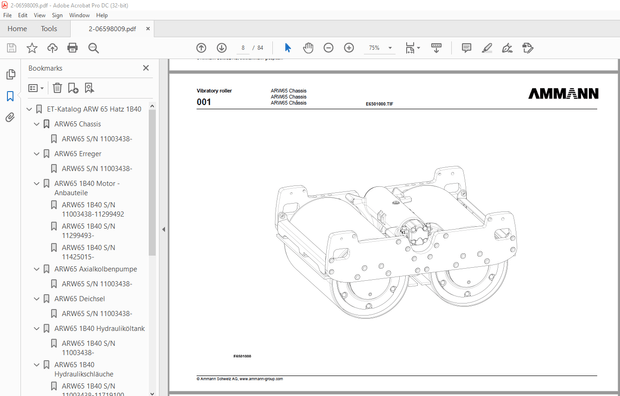Collapse ET-Katalog ARW 65 Hatz 1B40 bookmark
The image size is (620, 396).
29,109
